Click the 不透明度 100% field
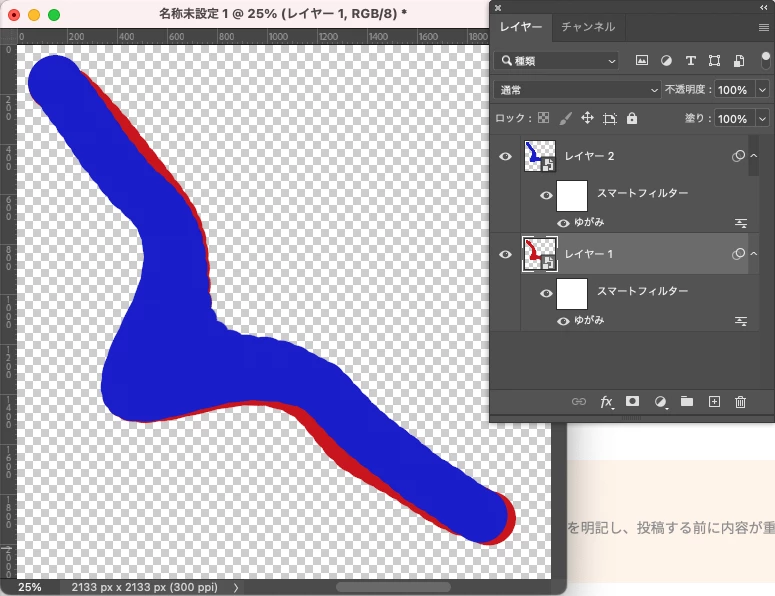The height and width of the screenshot is (596, 775). click(734, 90)
